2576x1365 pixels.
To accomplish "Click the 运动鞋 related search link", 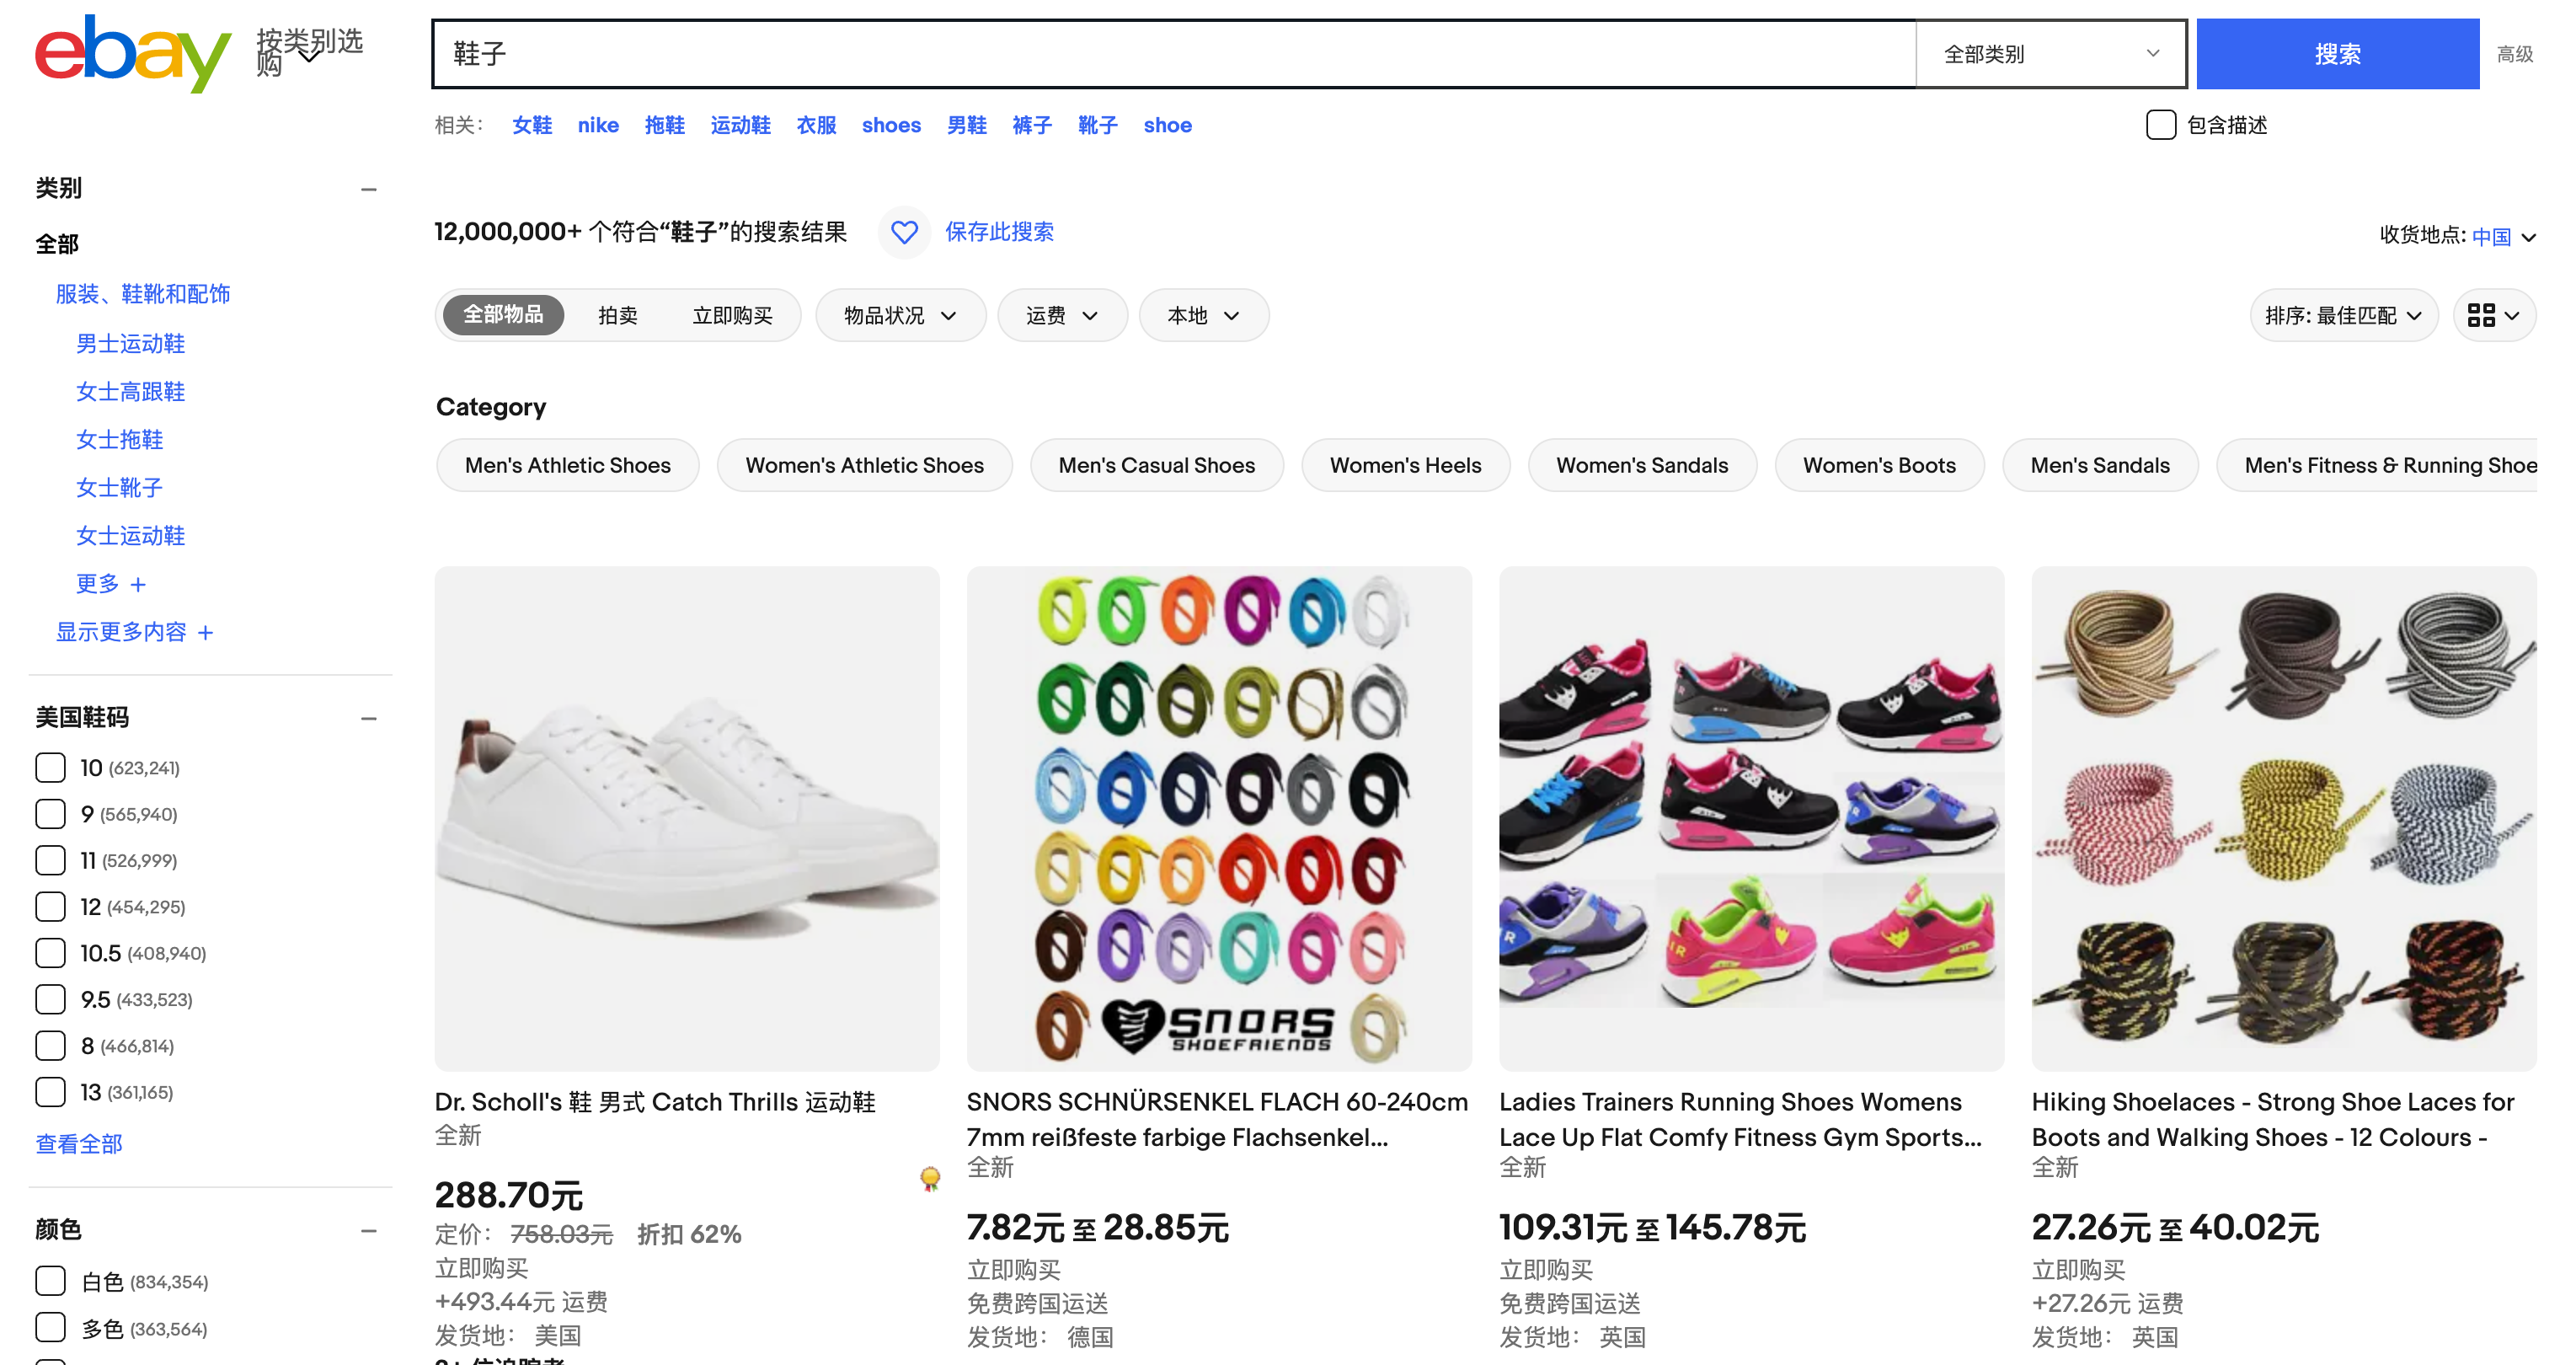I will pos(741,125).
